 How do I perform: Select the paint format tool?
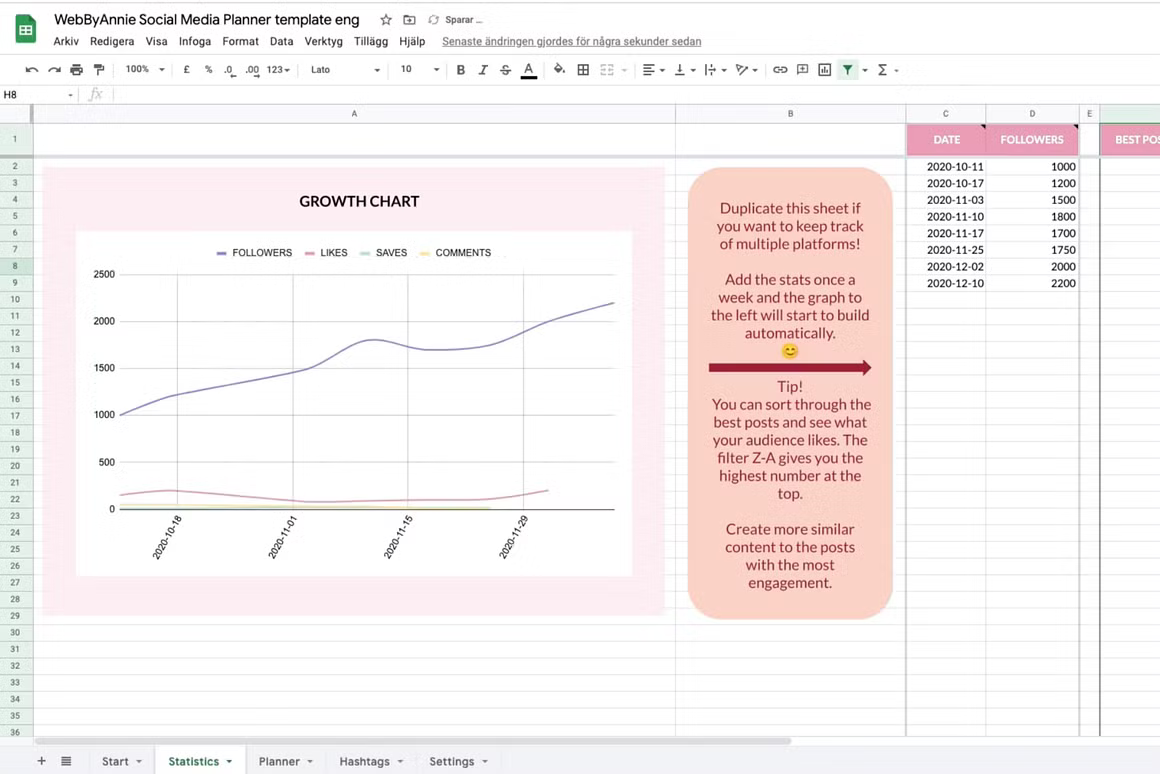tap(98, 70)
